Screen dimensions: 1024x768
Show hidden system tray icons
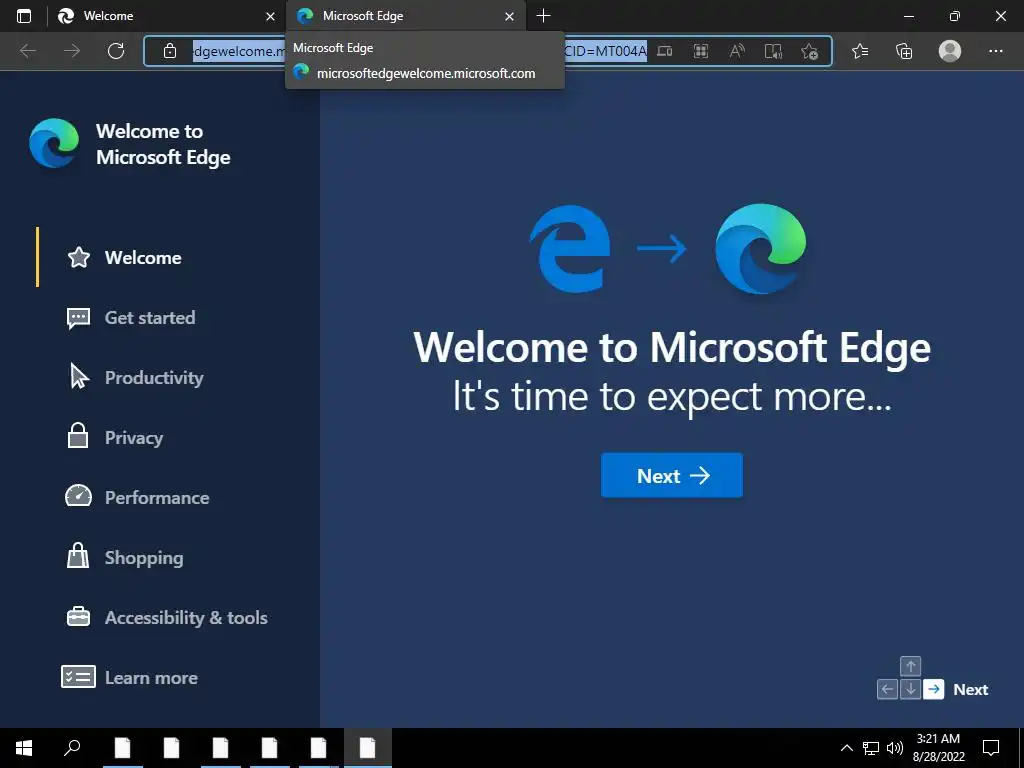click(846, 748)
